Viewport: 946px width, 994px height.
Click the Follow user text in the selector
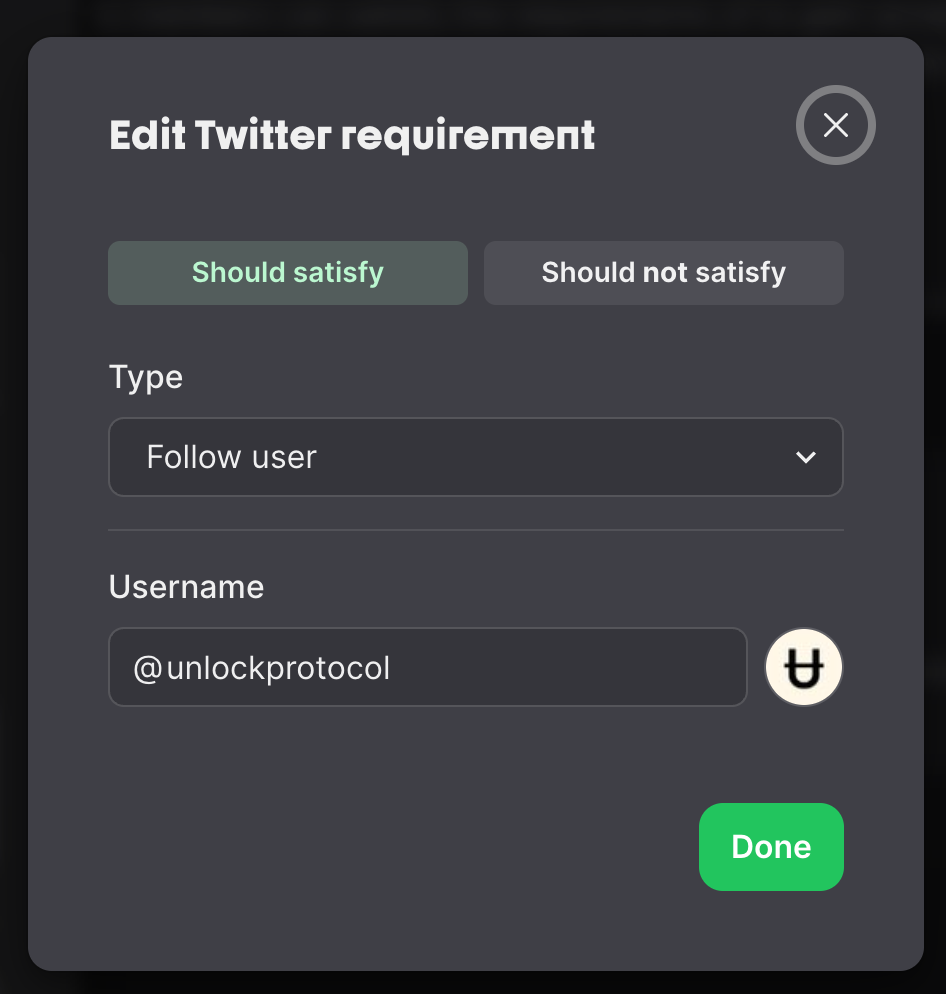[x=231, y=457]
